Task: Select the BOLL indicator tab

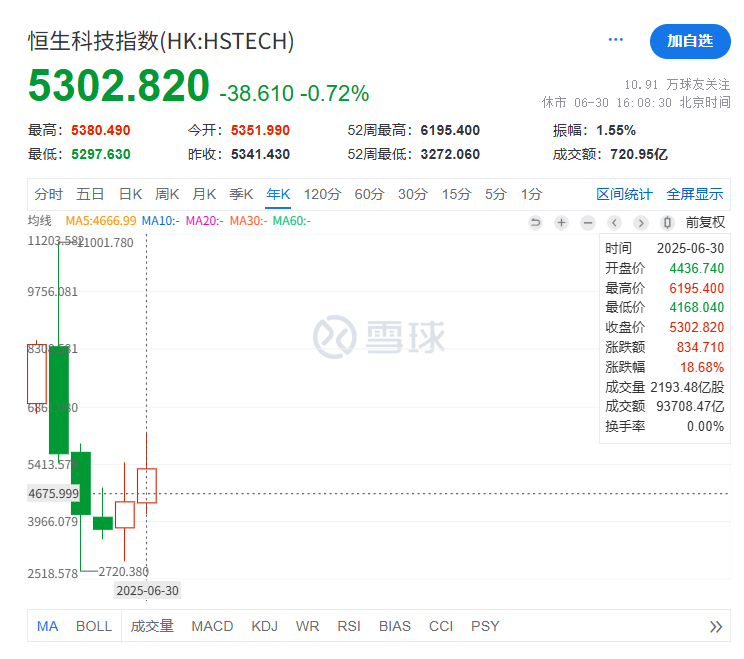Action: 94,626
